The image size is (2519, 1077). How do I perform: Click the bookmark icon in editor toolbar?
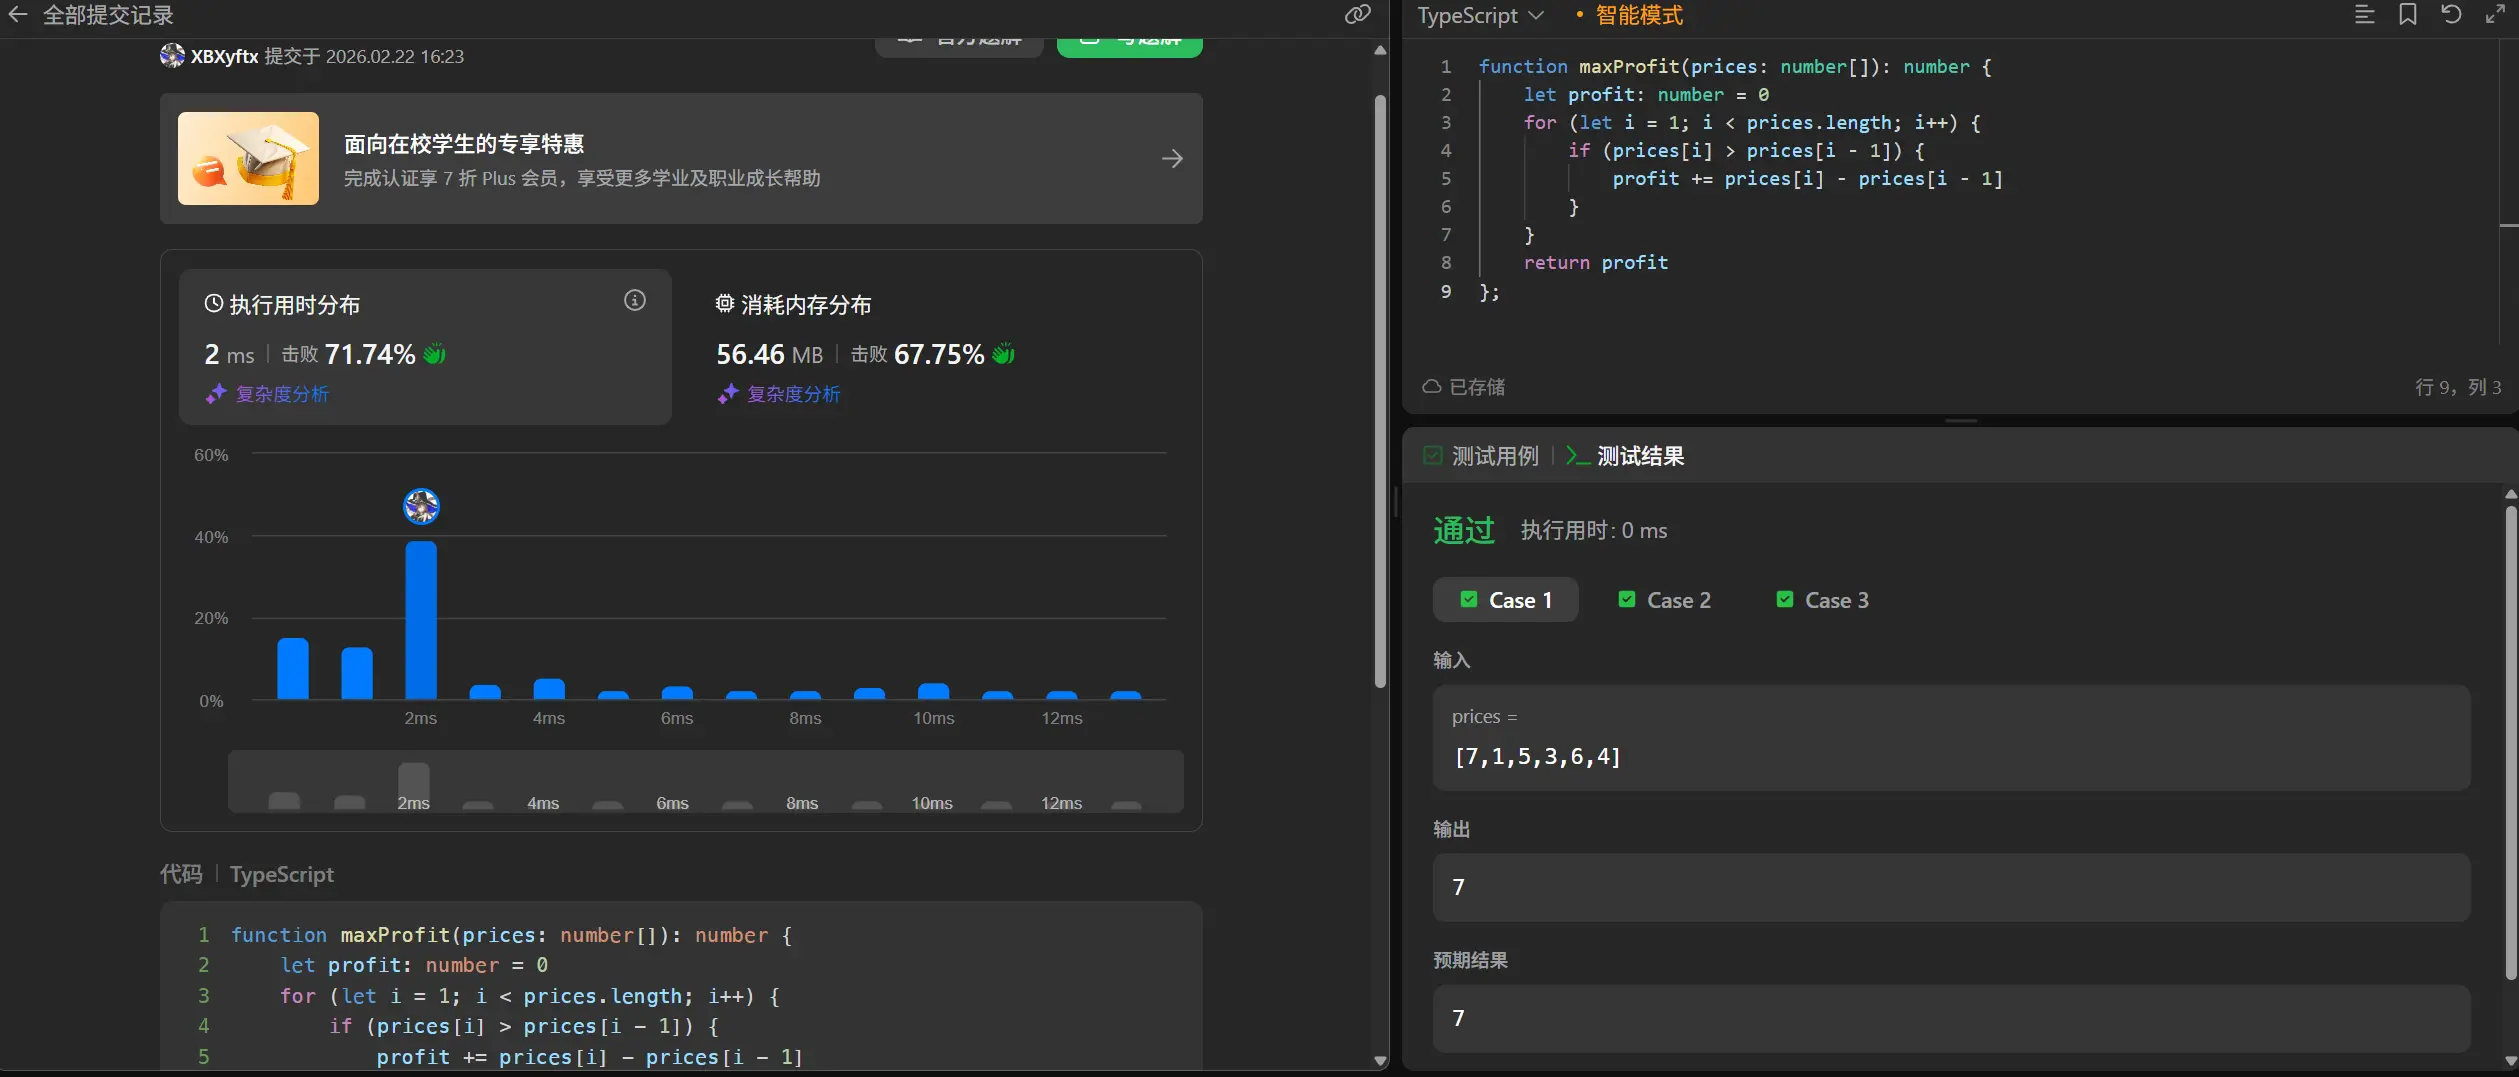(2408, 15)
